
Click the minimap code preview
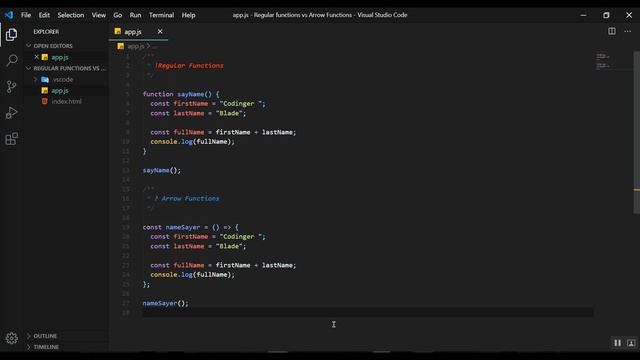pyautogui.click(x=604, y=61)
